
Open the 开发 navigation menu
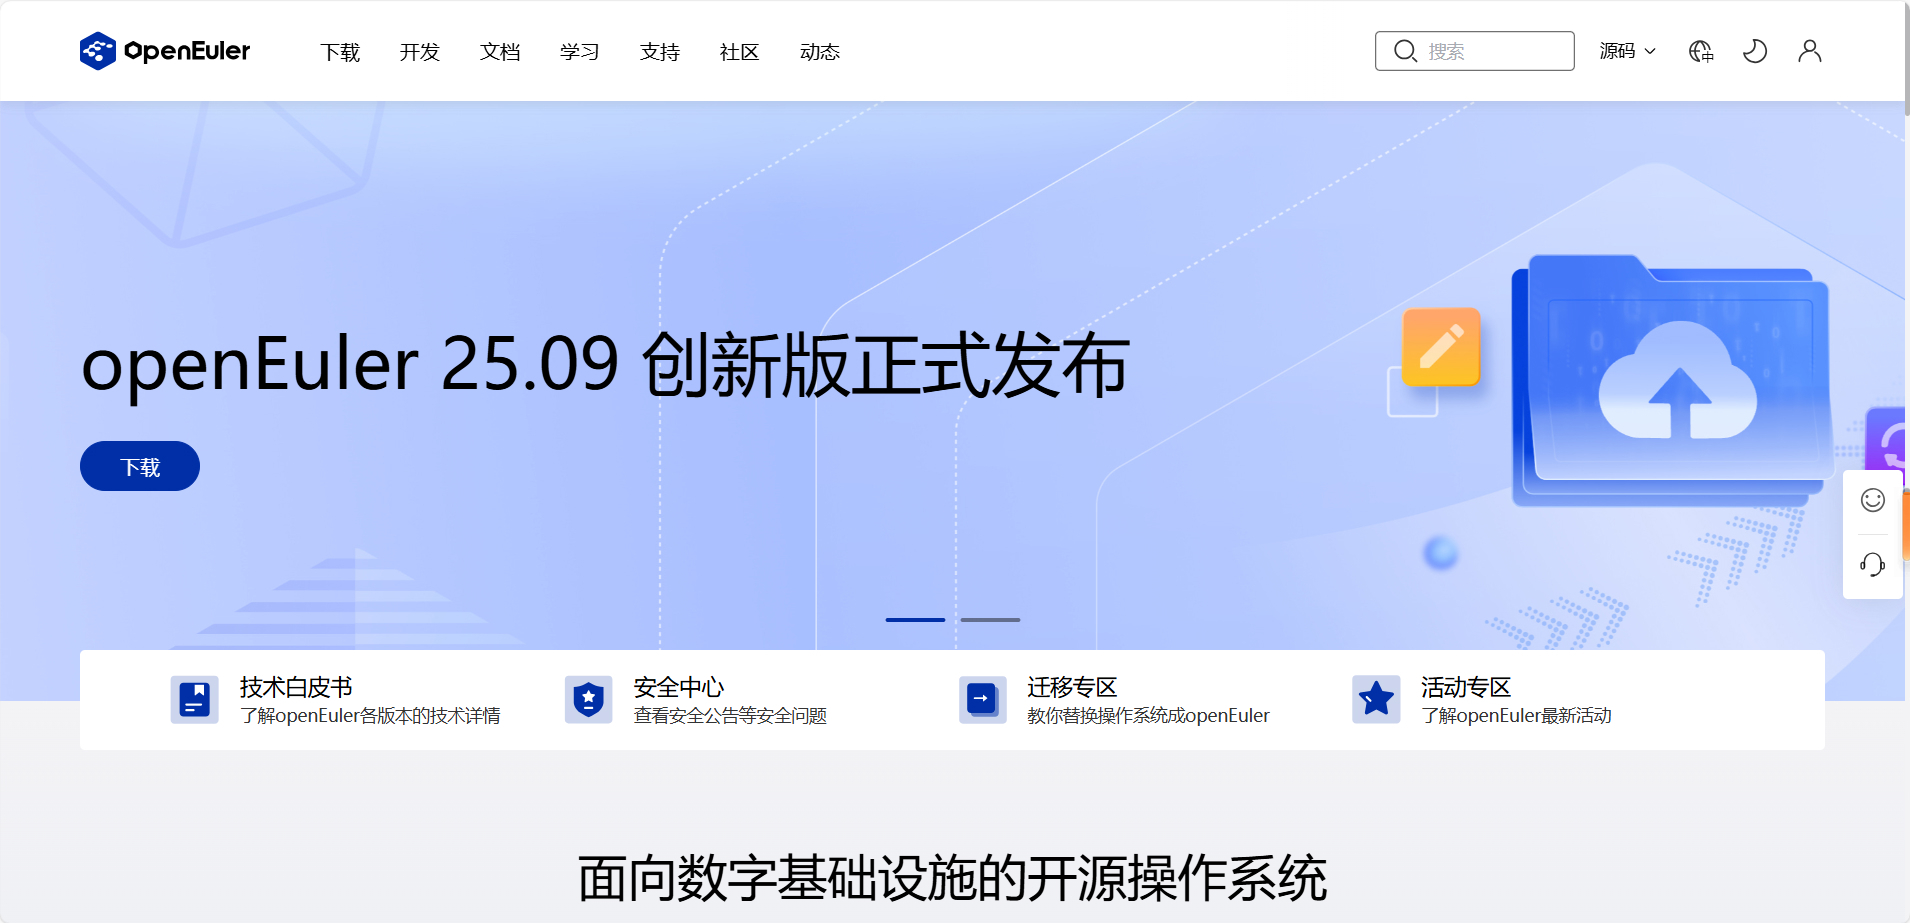(419, 52)
